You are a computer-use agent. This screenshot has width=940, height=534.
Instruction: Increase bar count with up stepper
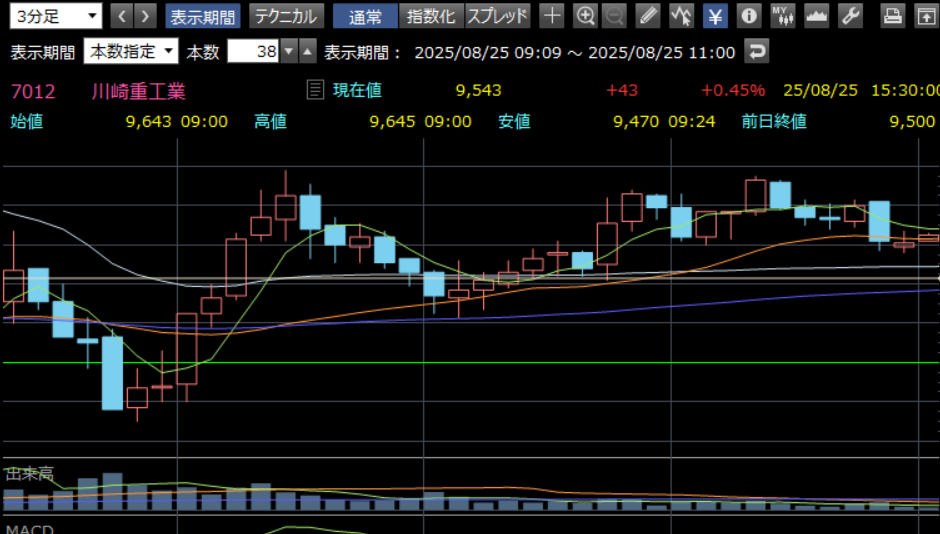point(308,52)
